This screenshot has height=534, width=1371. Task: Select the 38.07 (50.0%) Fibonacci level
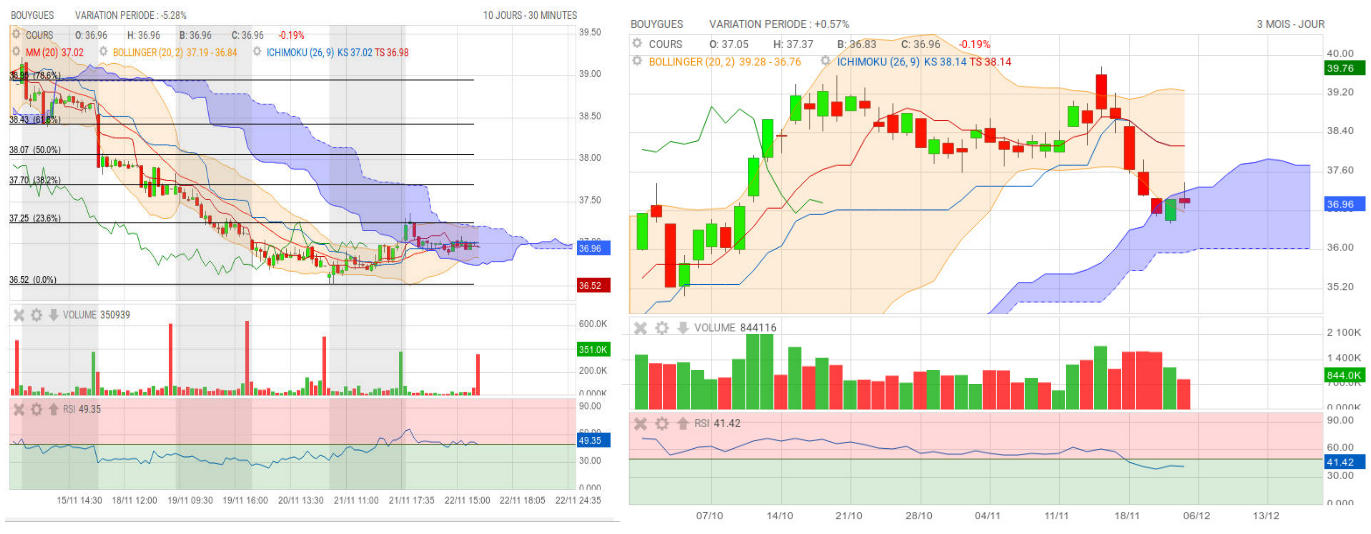[35, 150]
